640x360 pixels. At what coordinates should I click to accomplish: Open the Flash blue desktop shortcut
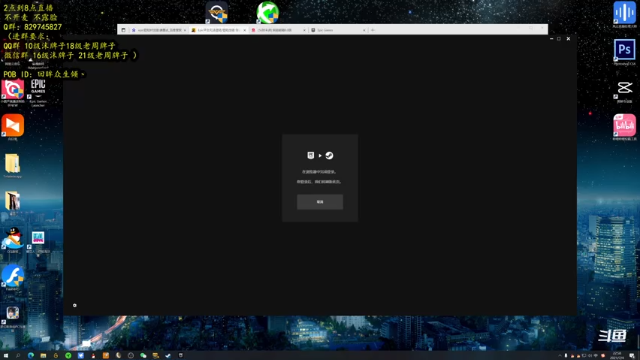tap(13, 276)
